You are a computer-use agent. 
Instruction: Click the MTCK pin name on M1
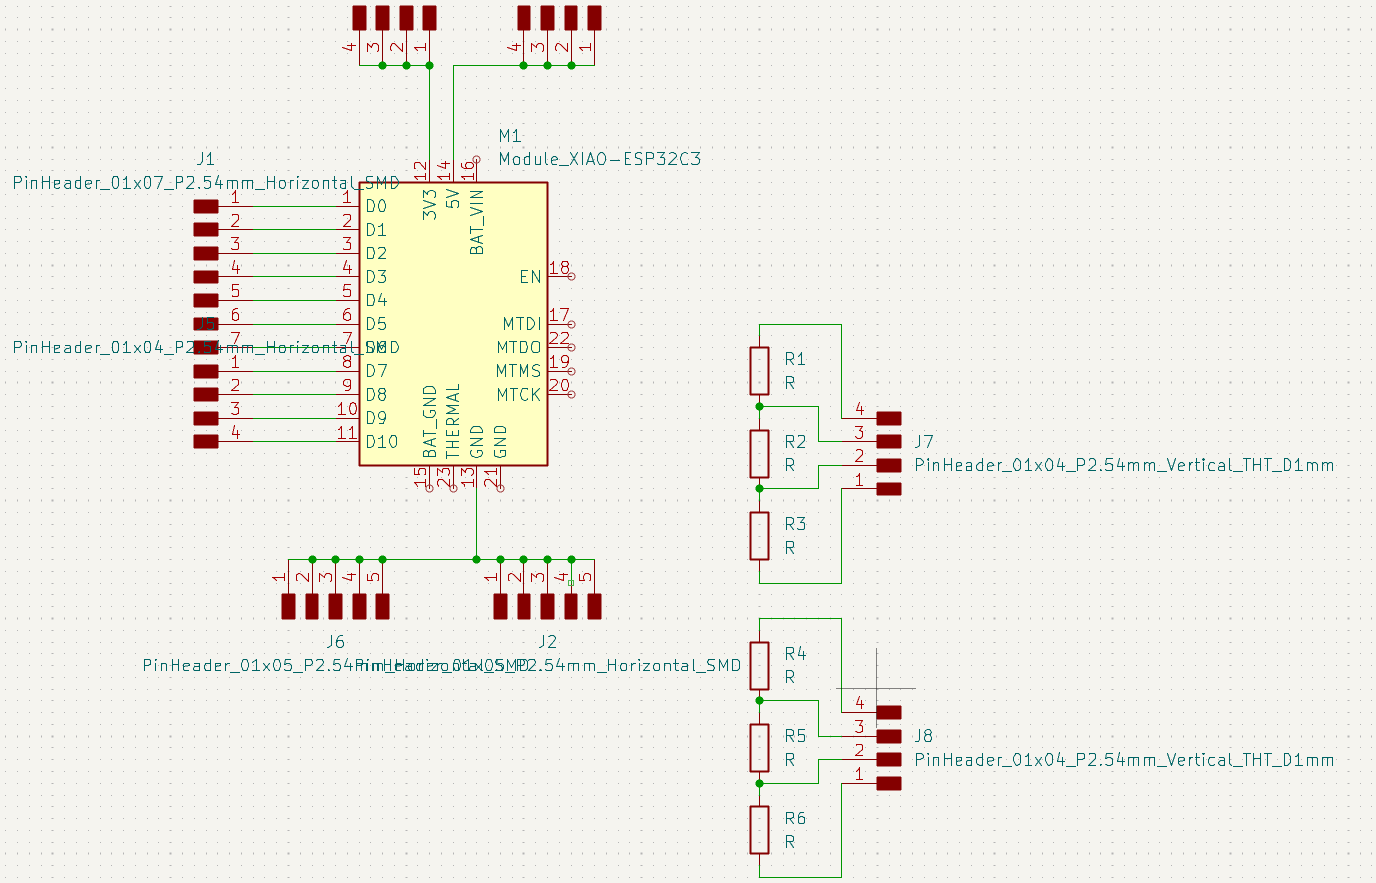coord(519,395)
